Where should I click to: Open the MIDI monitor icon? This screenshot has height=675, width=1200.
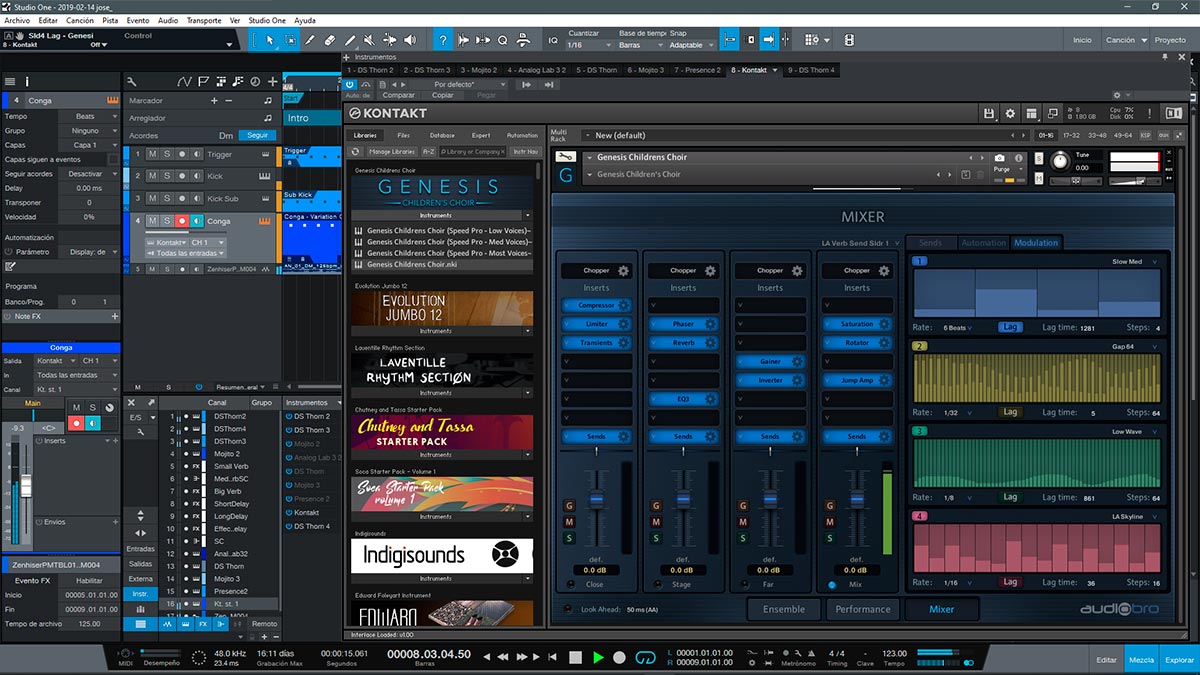coord(125,654)
